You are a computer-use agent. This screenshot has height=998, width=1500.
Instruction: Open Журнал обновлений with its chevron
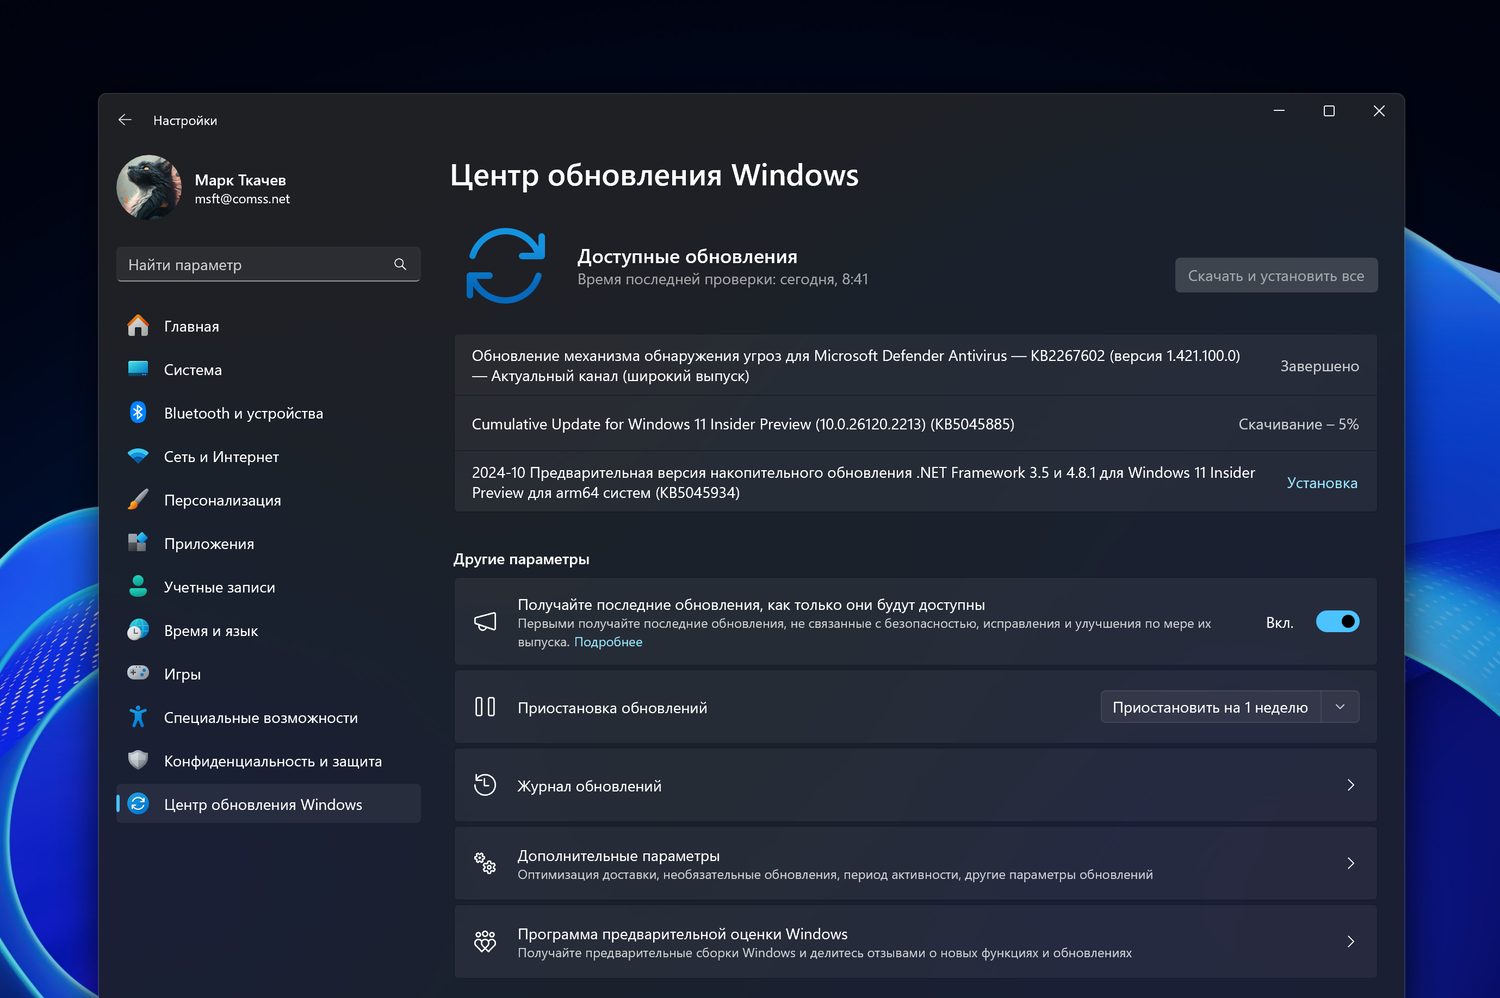tap(1350, 786)
